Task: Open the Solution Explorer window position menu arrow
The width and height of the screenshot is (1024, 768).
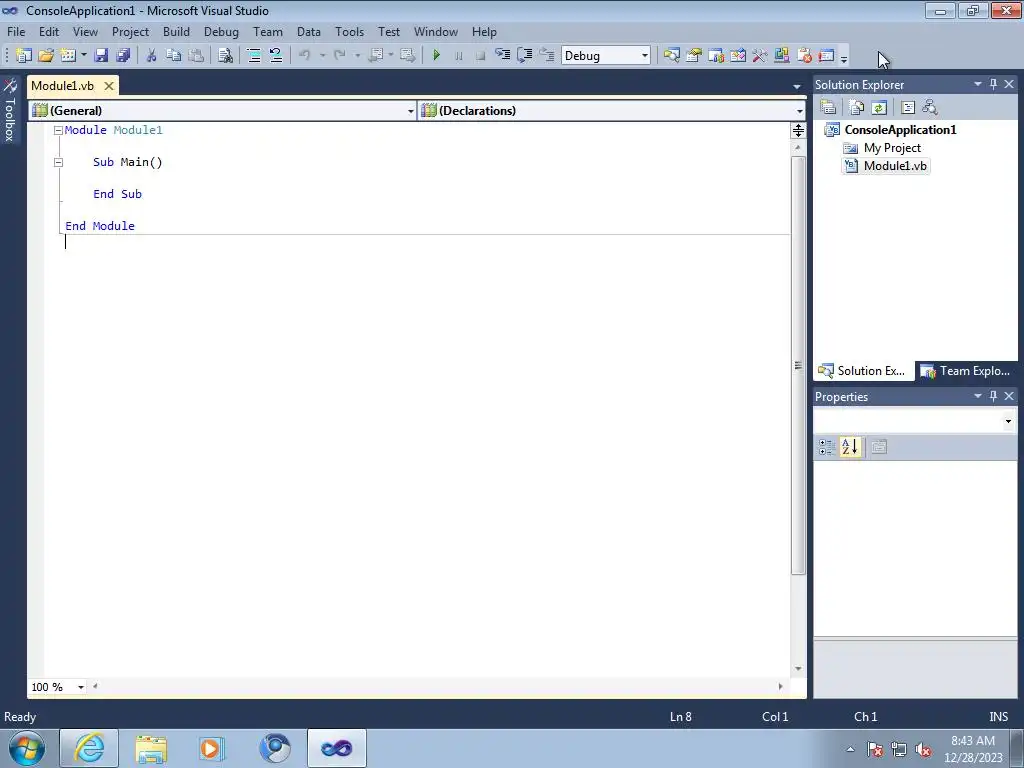Action: 978,84
